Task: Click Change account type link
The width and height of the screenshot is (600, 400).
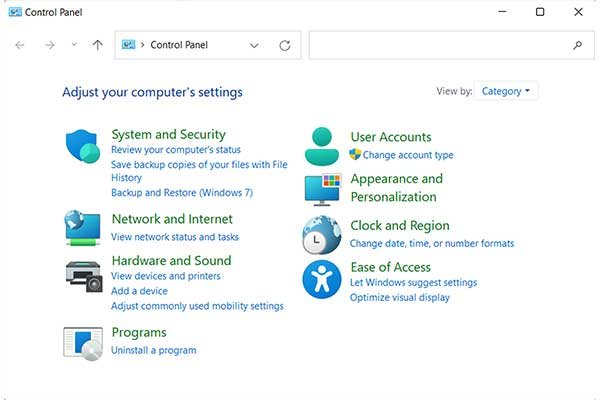Action: tap(408, 155)
